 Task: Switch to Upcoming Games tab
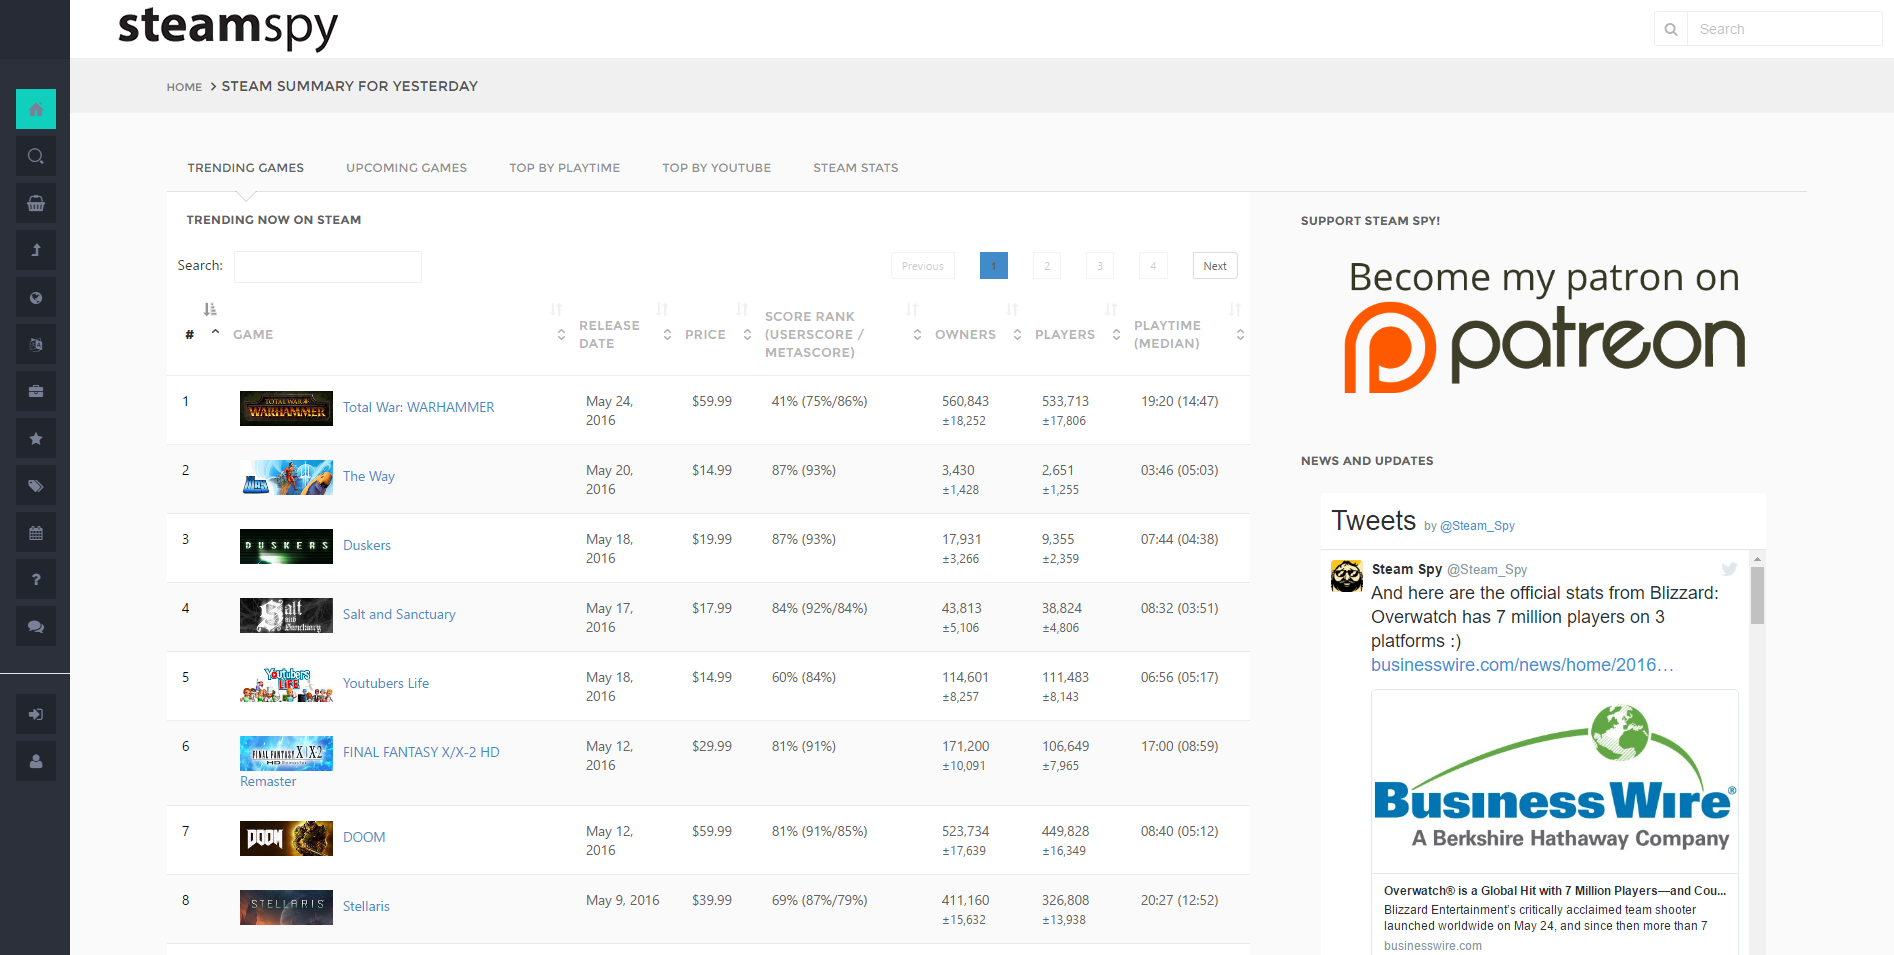pyautogui.click(x=407, y=168)
